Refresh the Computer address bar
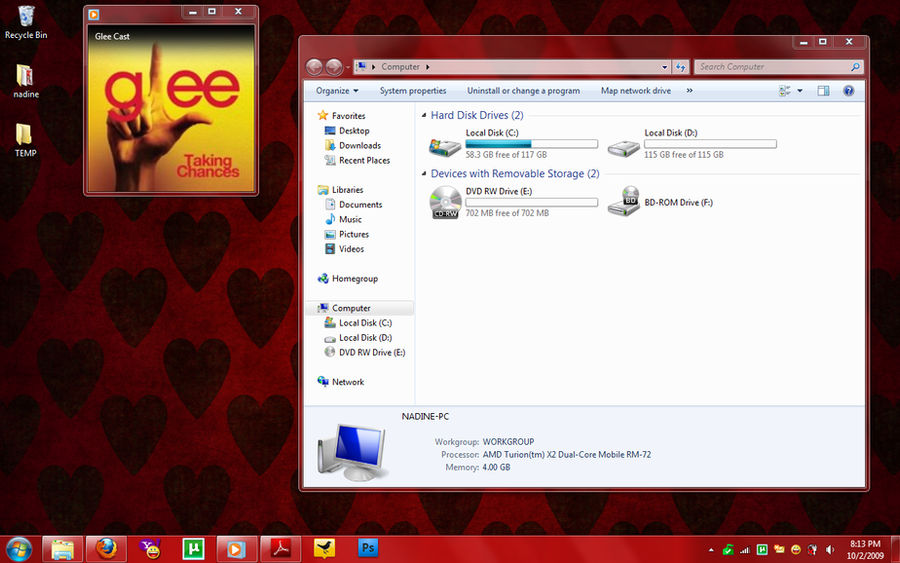Viewport: 900px width, 563px height. 681,67
